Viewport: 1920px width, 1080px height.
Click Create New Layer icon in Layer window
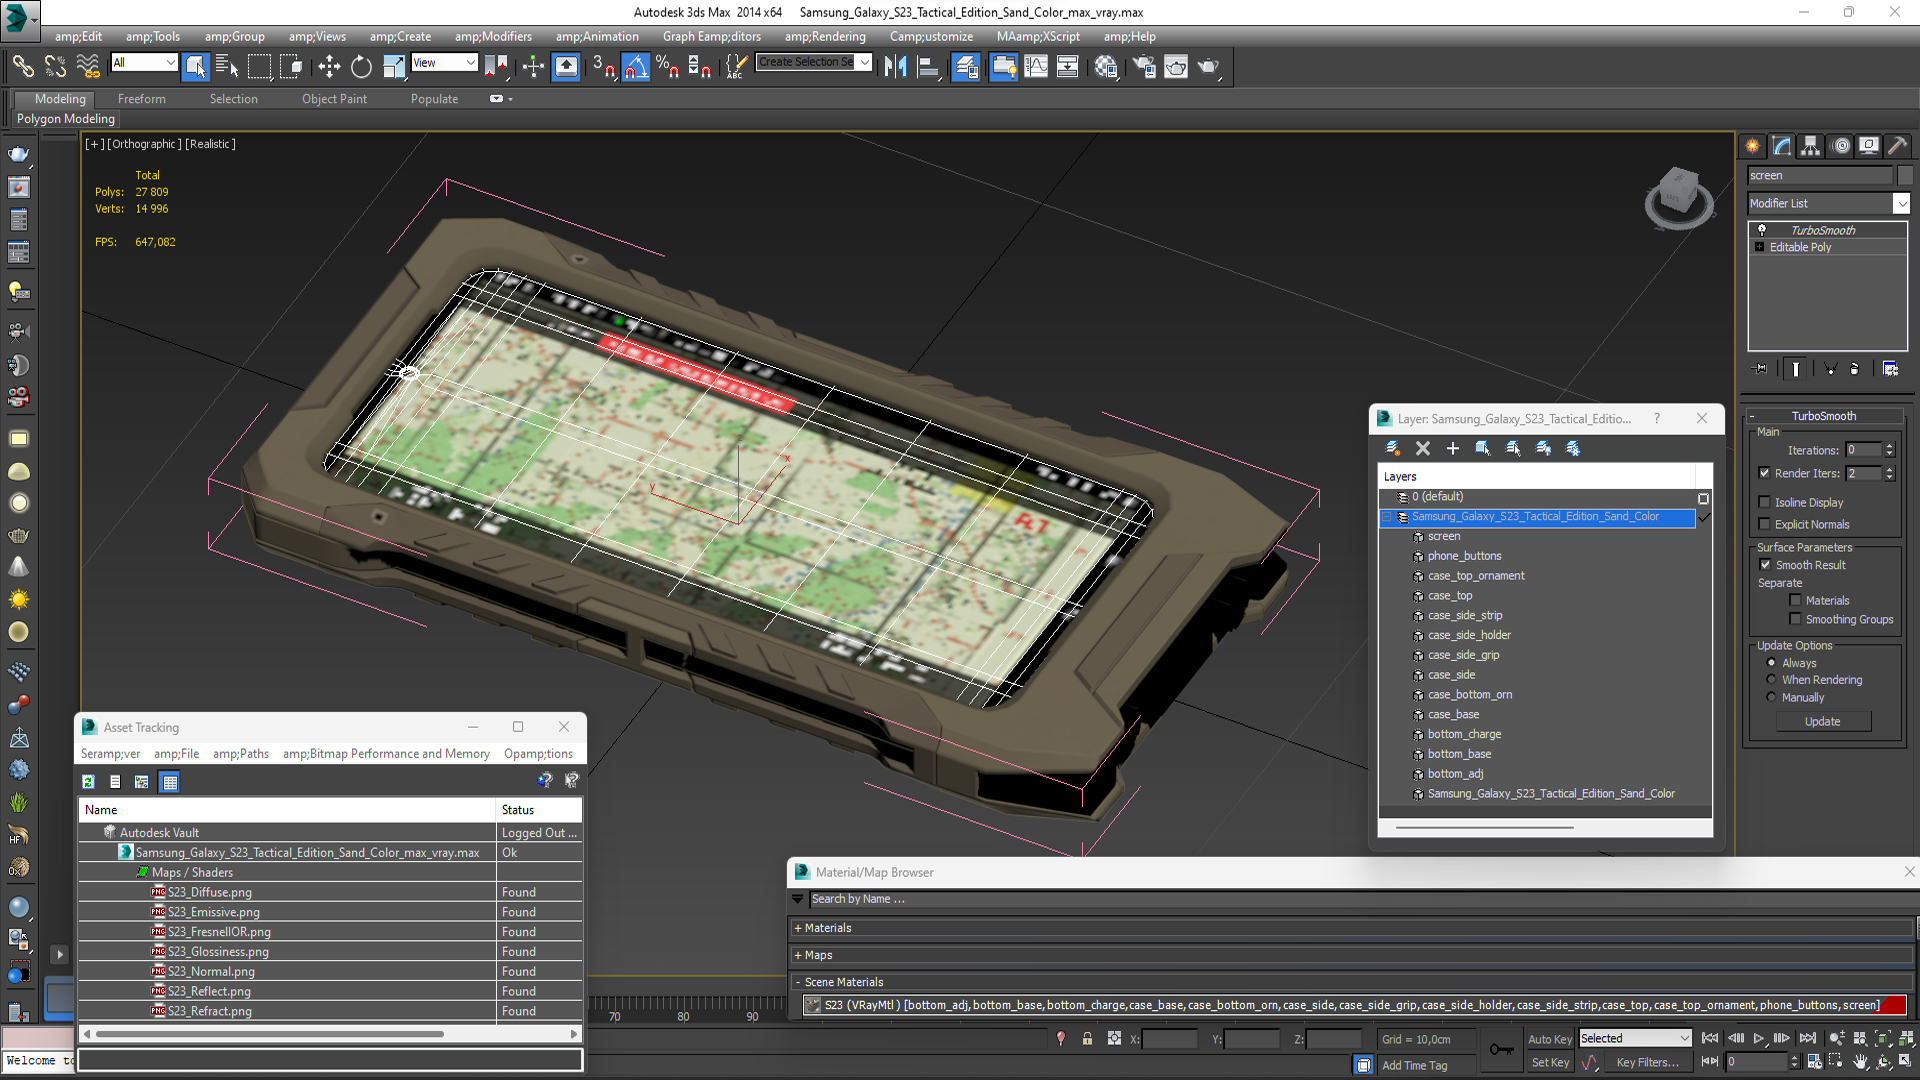[x=1392, y=448]
